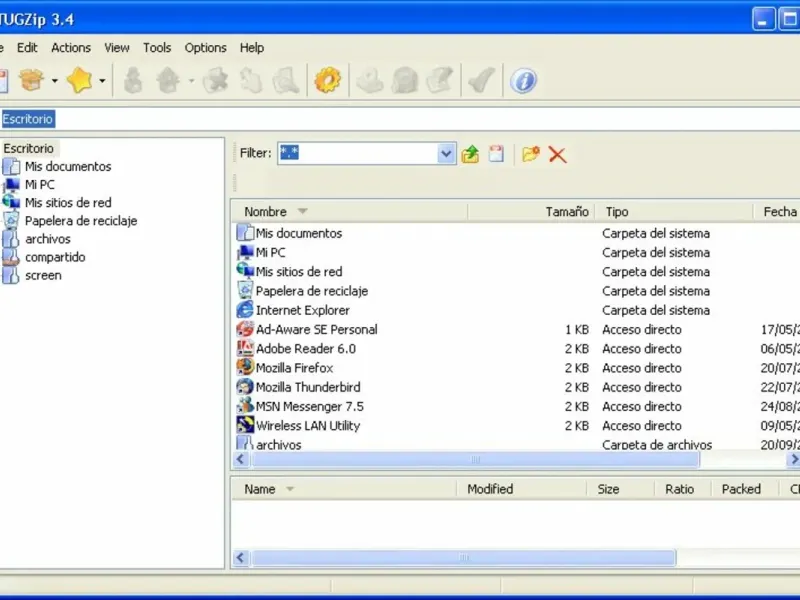Open the Actions menu

[x=71, y=47]
